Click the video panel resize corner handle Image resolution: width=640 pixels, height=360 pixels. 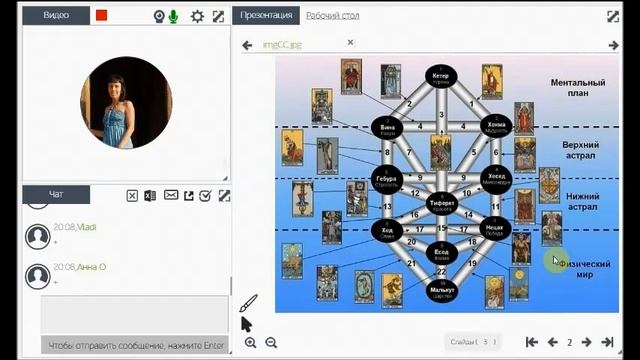click(x=225, y=178)
